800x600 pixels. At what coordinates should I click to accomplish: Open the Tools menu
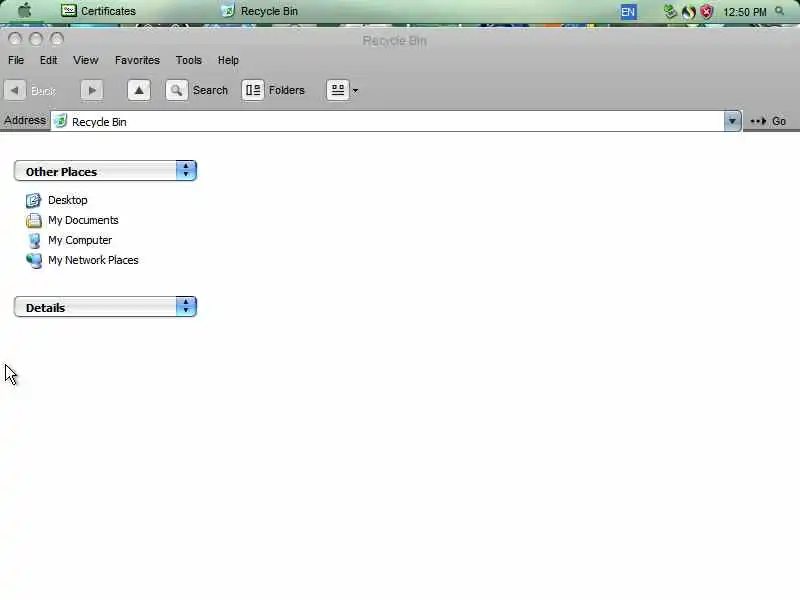[189, 60]
